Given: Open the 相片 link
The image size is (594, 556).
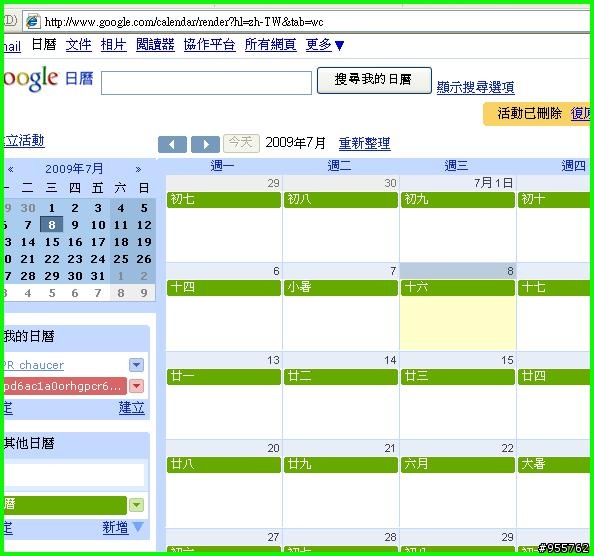Looking at the screenshot, I should tap(113, 45).
